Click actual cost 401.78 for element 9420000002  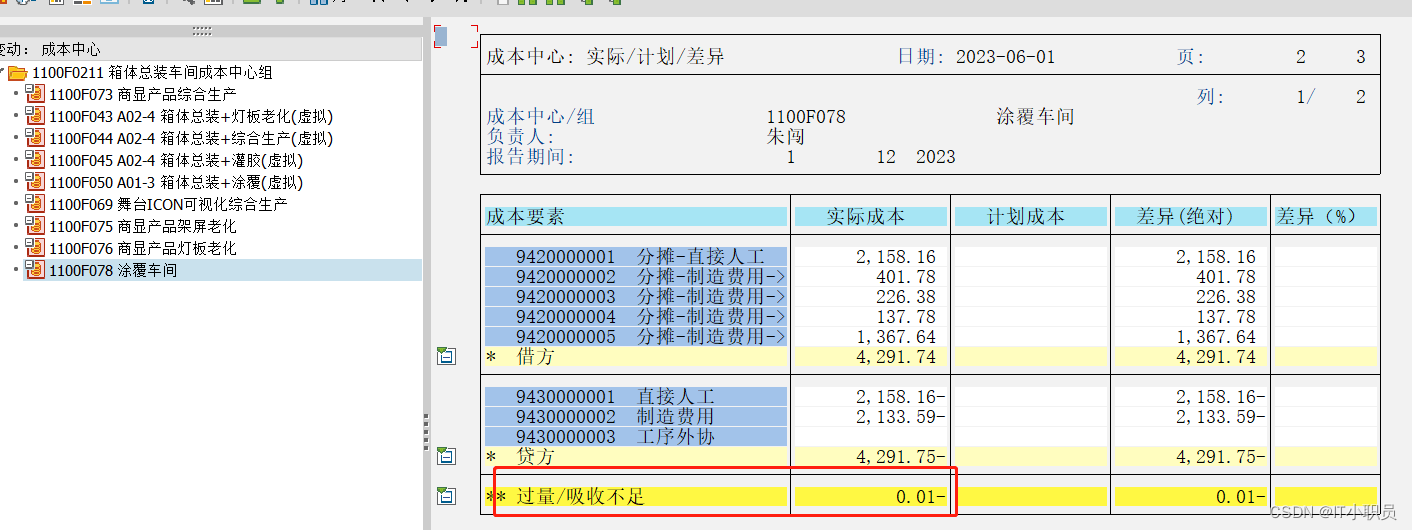(906, 277)
